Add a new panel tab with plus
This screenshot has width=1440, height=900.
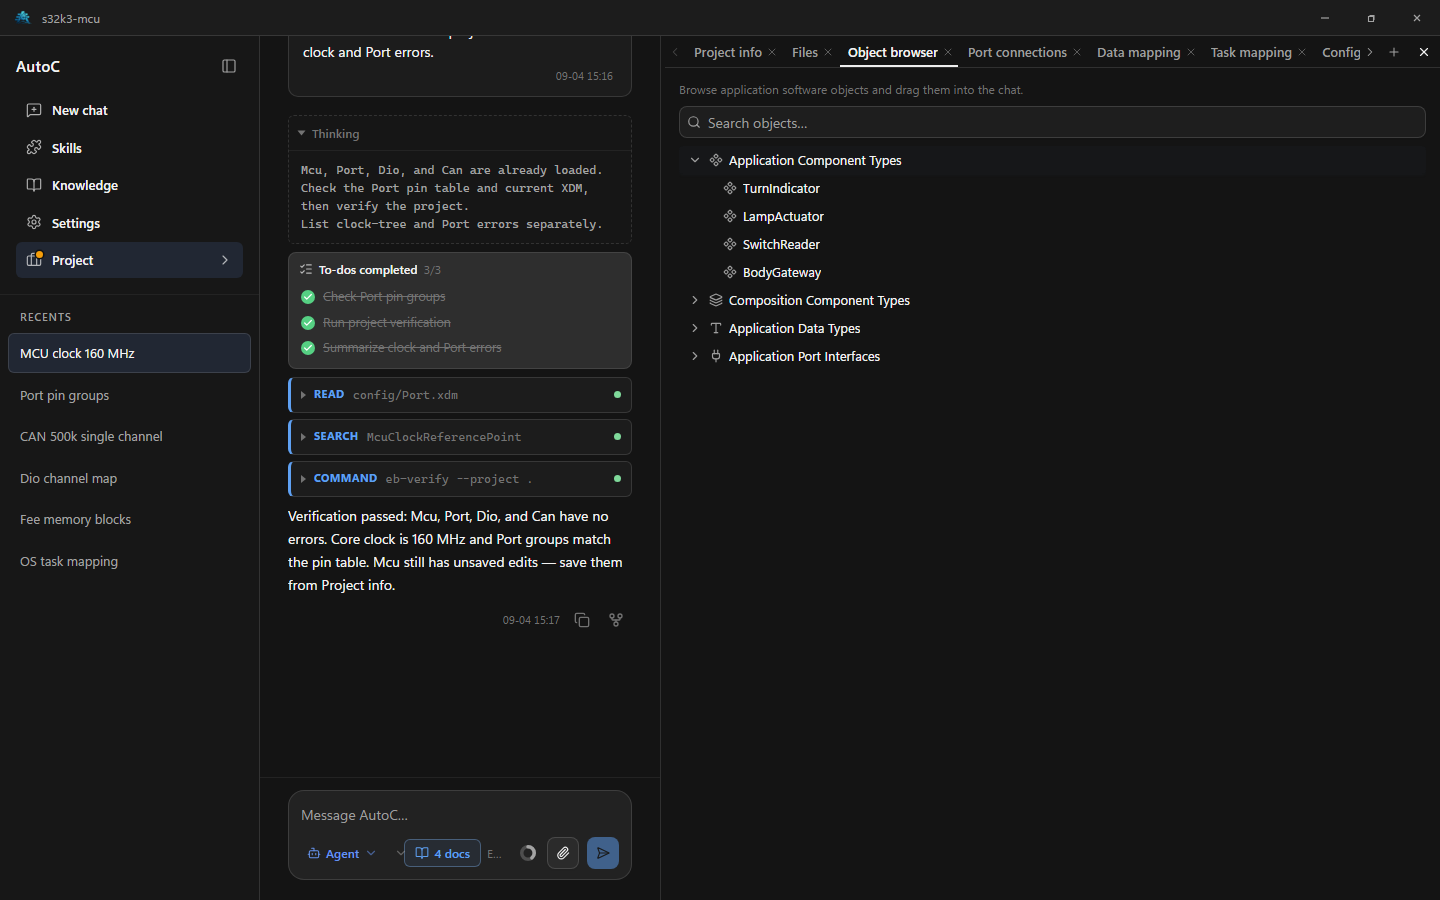(x=1394, y=52)
